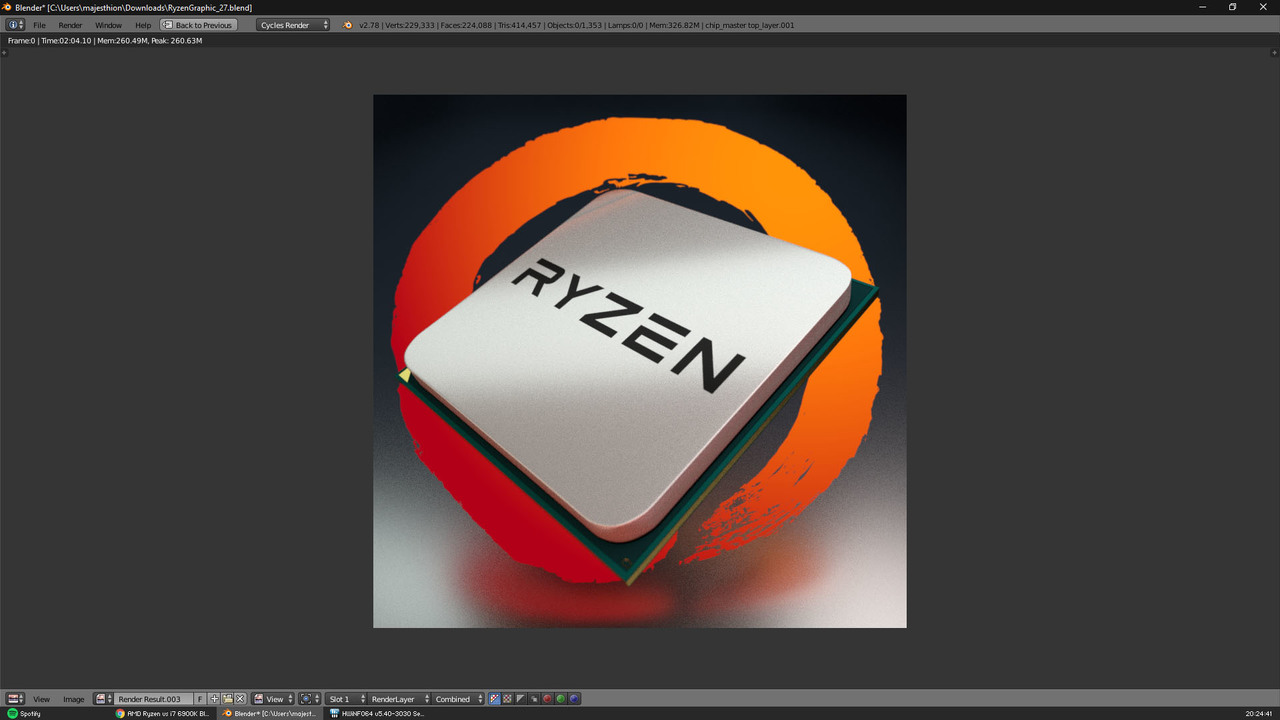Toggle Green channel display

pos(560,699)
